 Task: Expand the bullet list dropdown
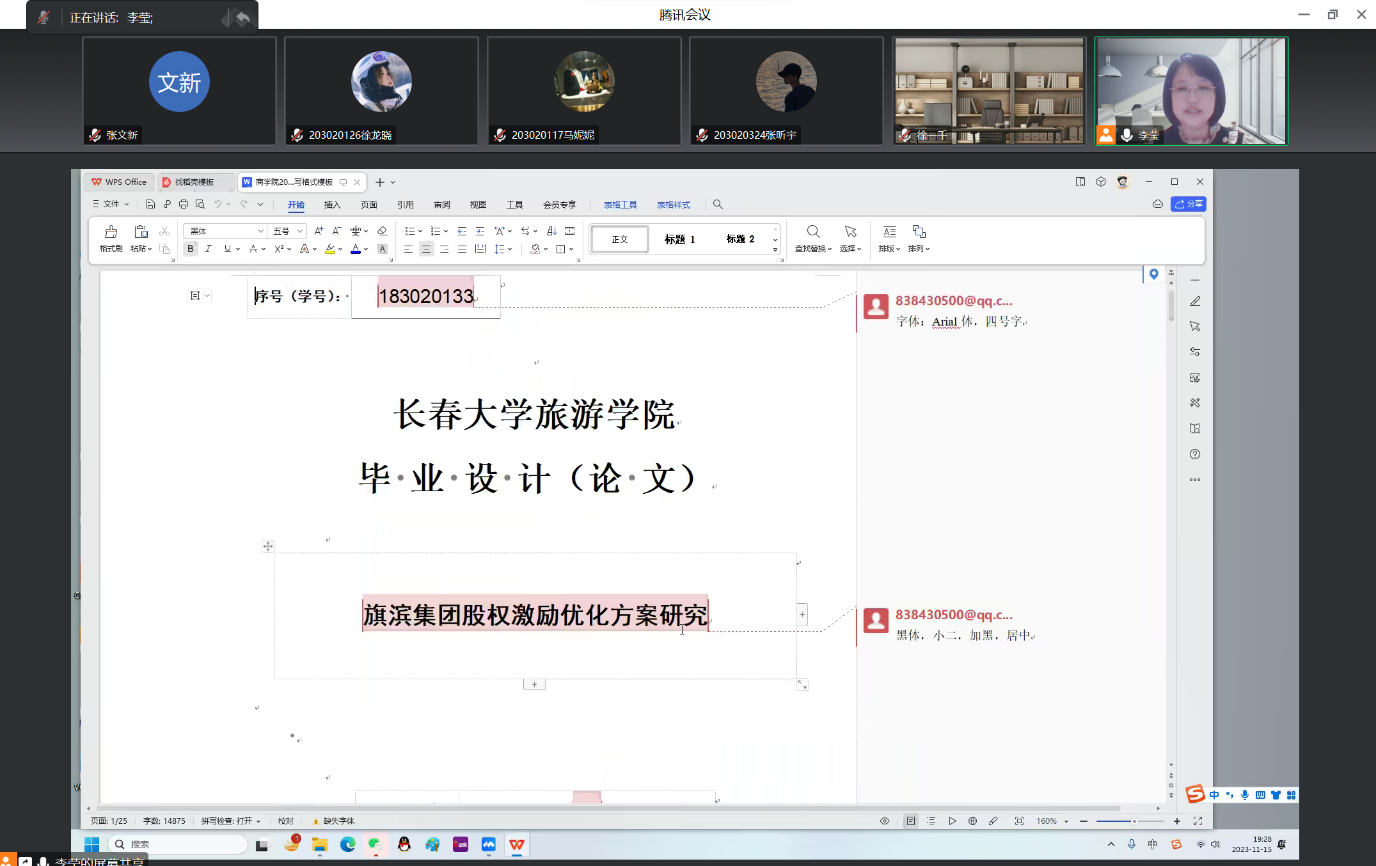[420, 231]
